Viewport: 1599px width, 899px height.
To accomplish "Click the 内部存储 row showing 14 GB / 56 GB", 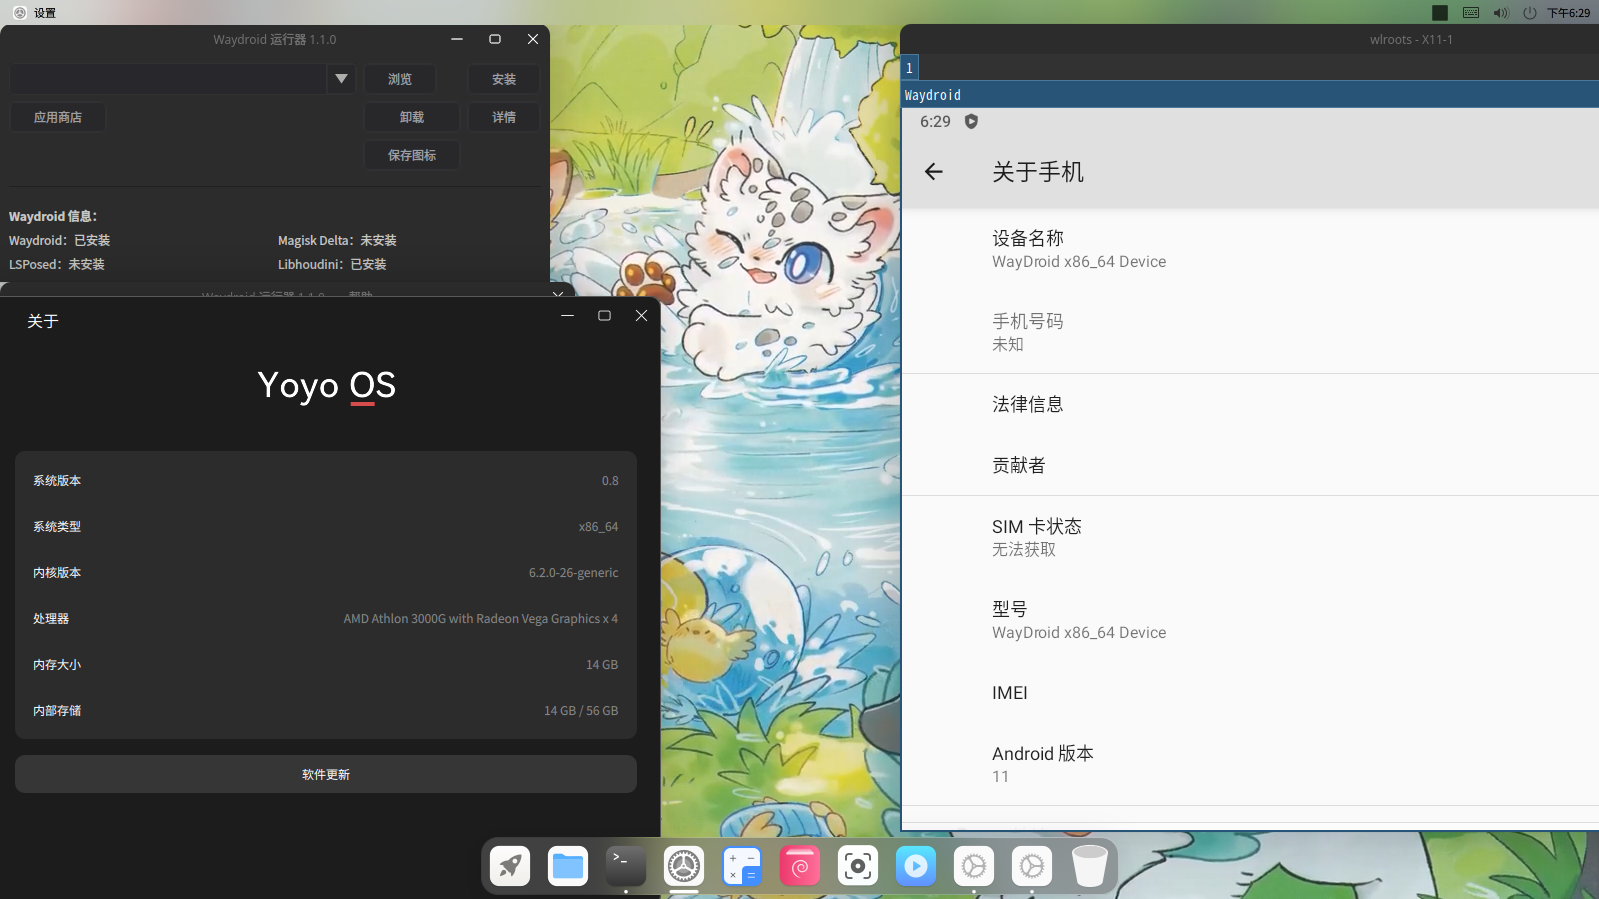I will click(326, 711).
